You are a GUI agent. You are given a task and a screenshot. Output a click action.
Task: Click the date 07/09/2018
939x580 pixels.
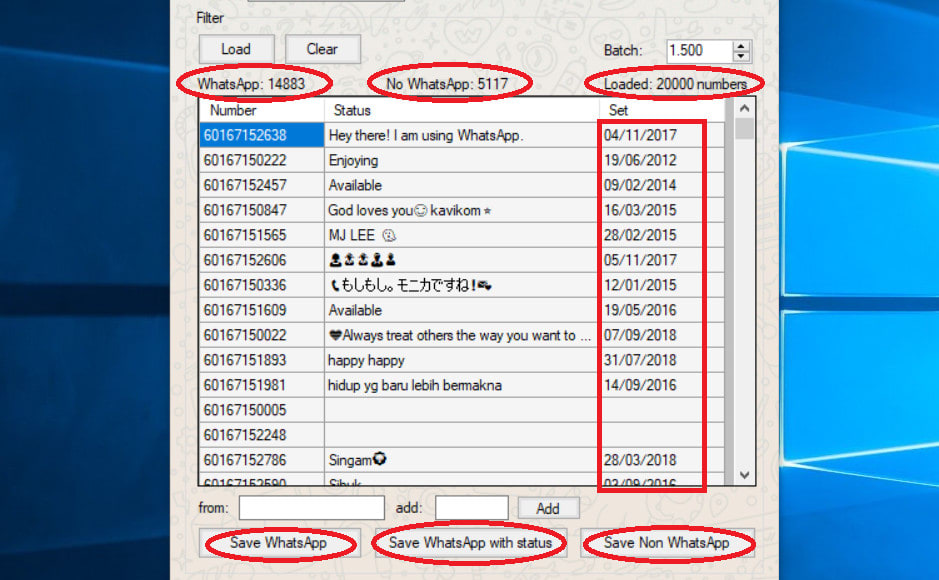coord(640,335)
